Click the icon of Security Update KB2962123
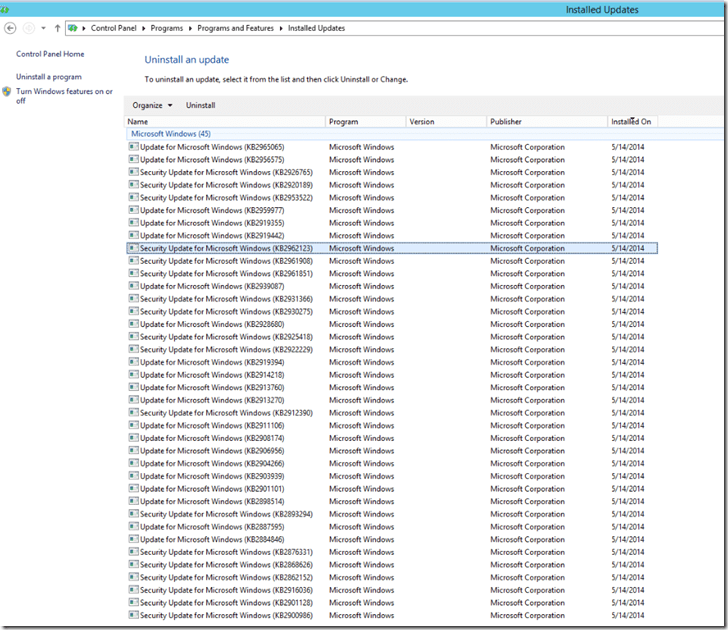 point(133,248)
